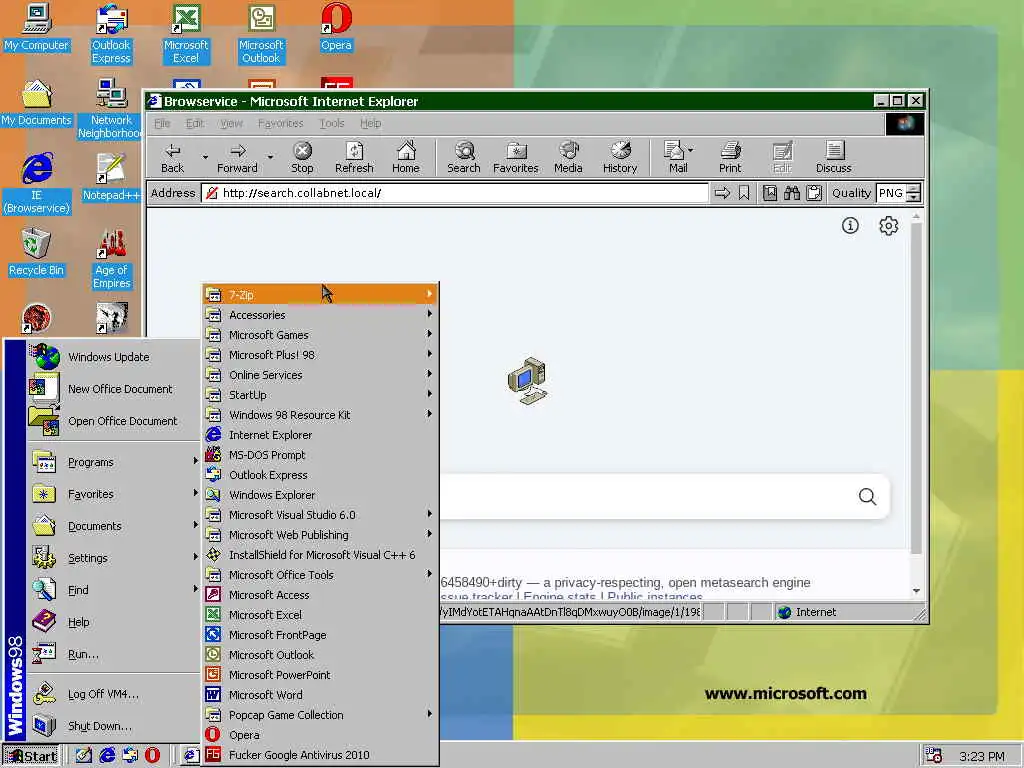This screenshot has height=768, width=1024.
Task: Expand Microsoft Visual Studio 6.0 submenu
Action: click(x=320, y=515)
